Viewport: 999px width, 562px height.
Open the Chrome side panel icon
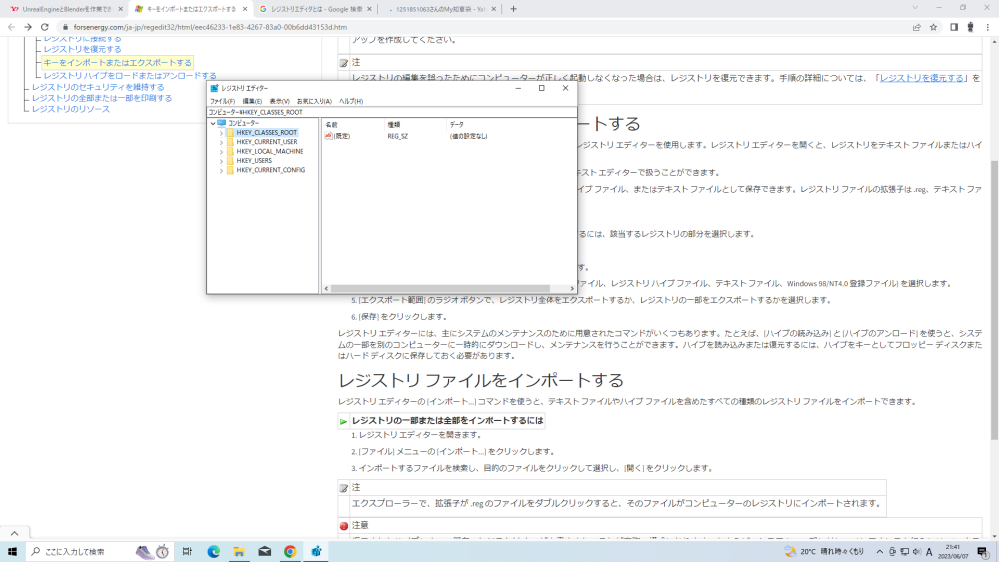(954, 27)
